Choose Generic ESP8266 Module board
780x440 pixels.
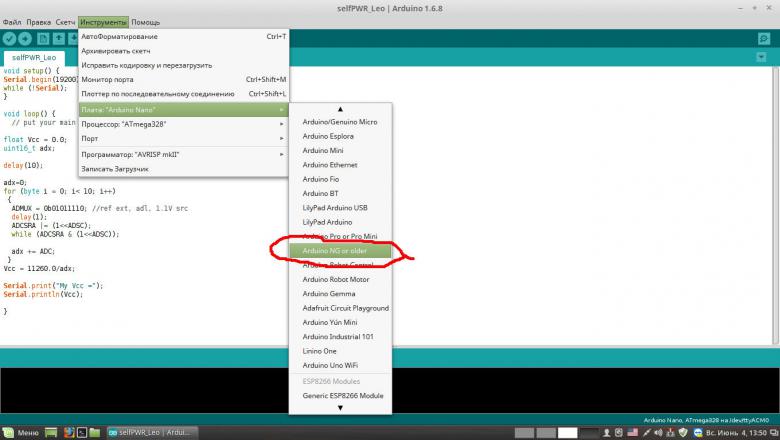coord(340,396)
